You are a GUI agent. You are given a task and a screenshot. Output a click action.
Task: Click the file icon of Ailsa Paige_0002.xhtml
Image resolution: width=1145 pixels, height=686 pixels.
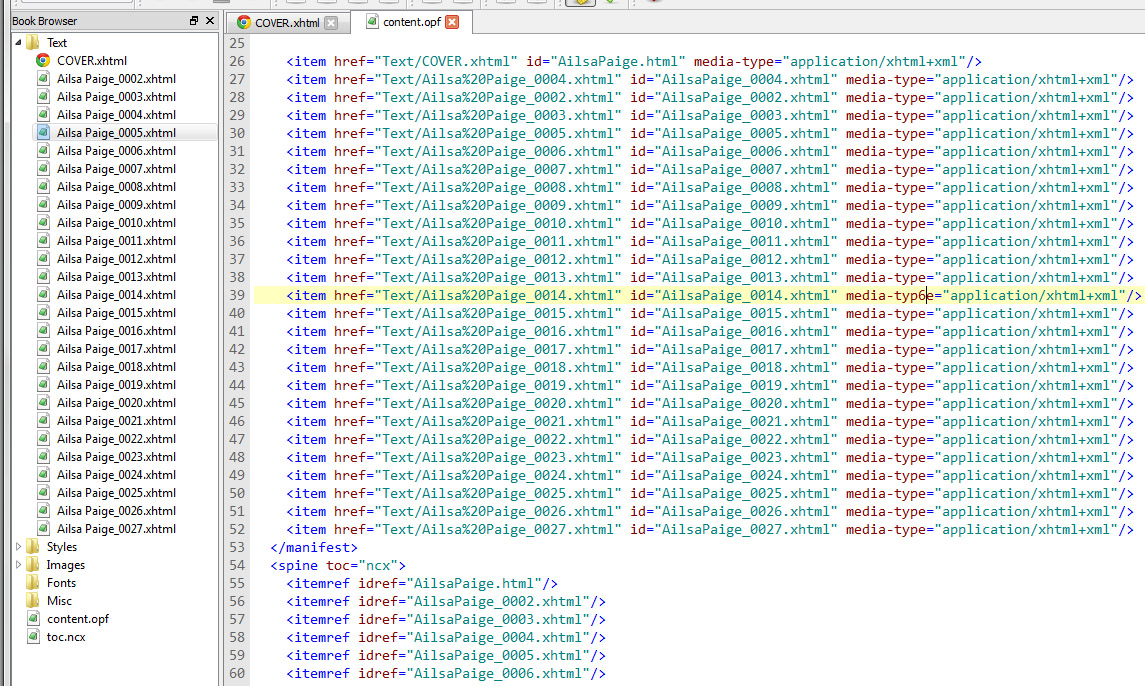point(43,78)
